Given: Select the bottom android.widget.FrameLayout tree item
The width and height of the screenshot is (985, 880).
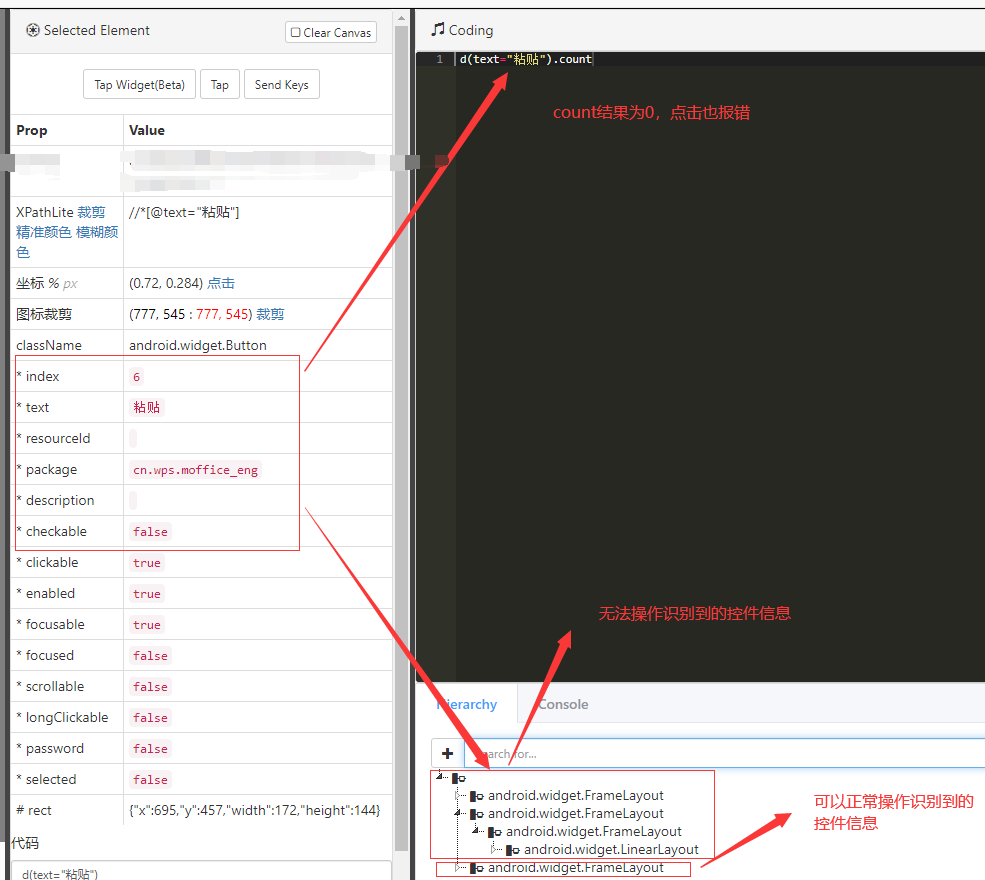Looking at the screenshot, I should (x=573, y=867).
